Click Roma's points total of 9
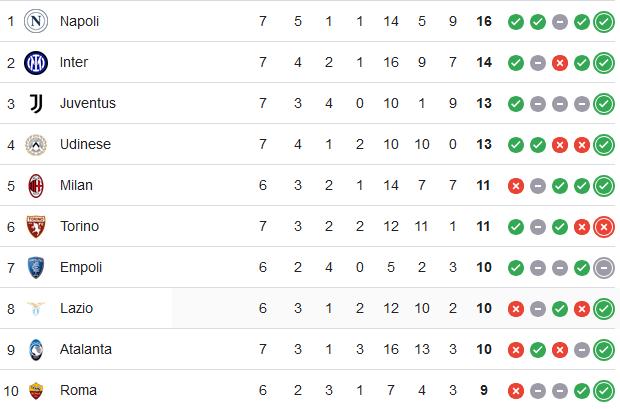 pos(484,390)
